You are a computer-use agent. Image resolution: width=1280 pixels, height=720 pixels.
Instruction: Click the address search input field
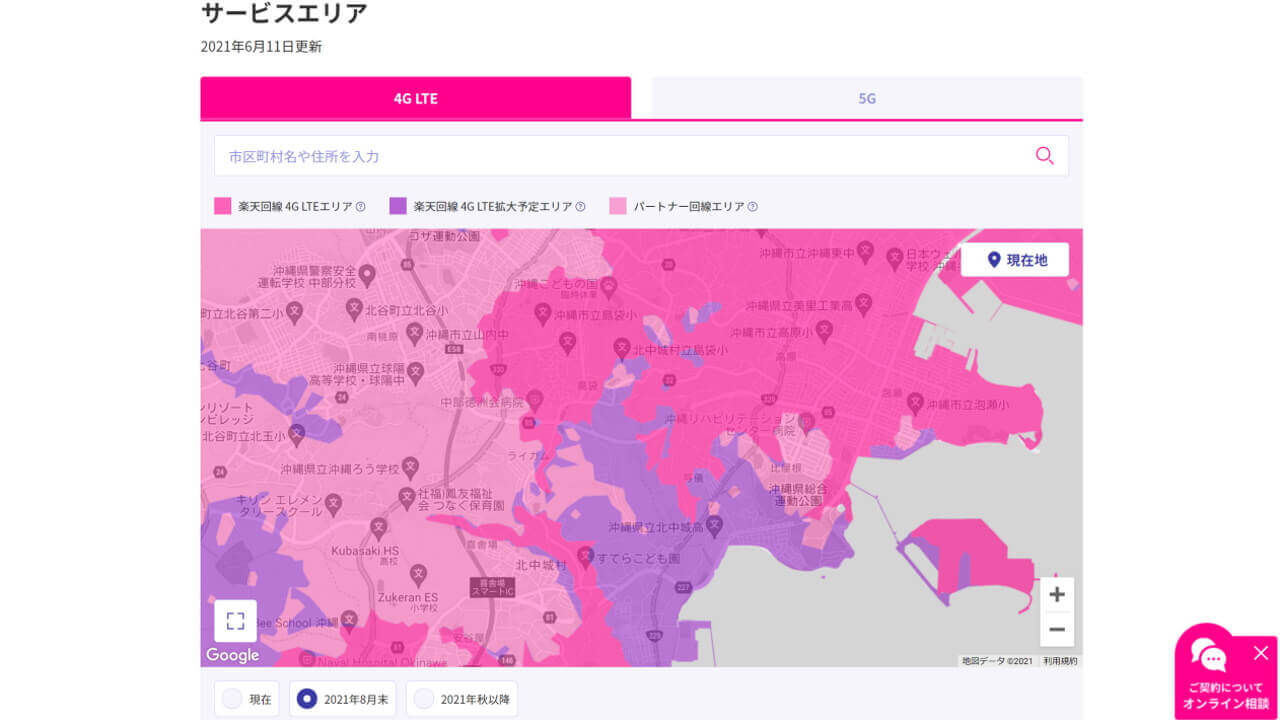point(600,156)
